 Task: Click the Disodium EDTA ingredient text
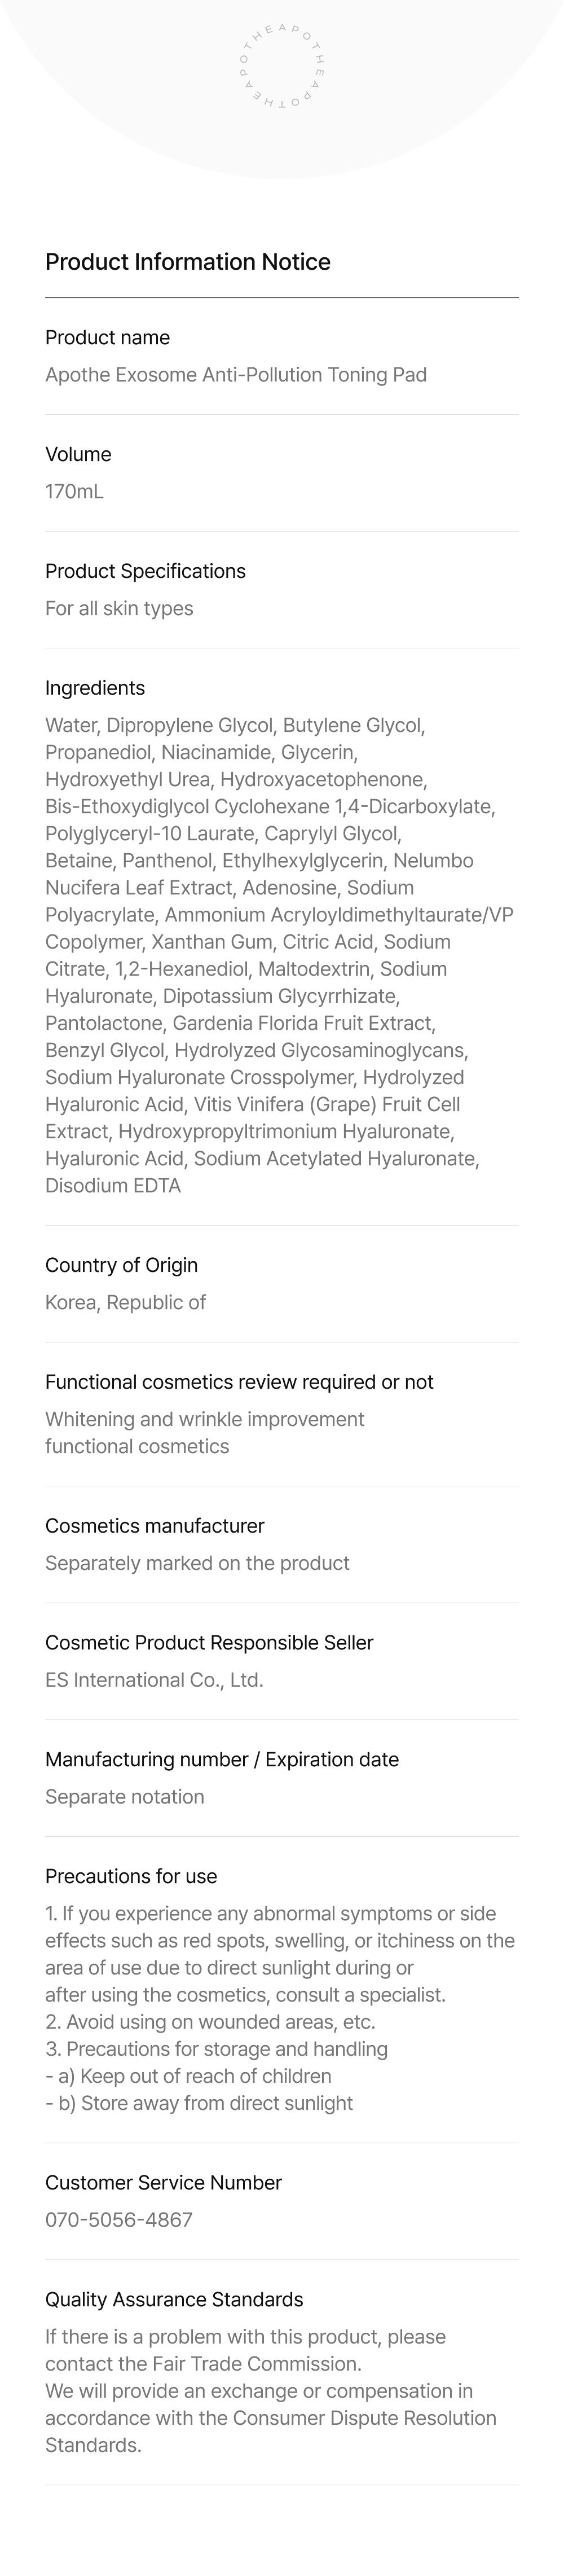click(x=113, y=1186)
